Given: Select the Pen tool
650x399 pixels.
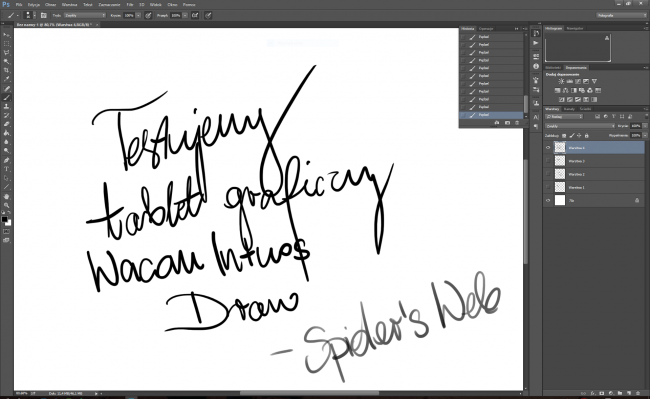Looking at the screenshot, I should click(6, 160).
